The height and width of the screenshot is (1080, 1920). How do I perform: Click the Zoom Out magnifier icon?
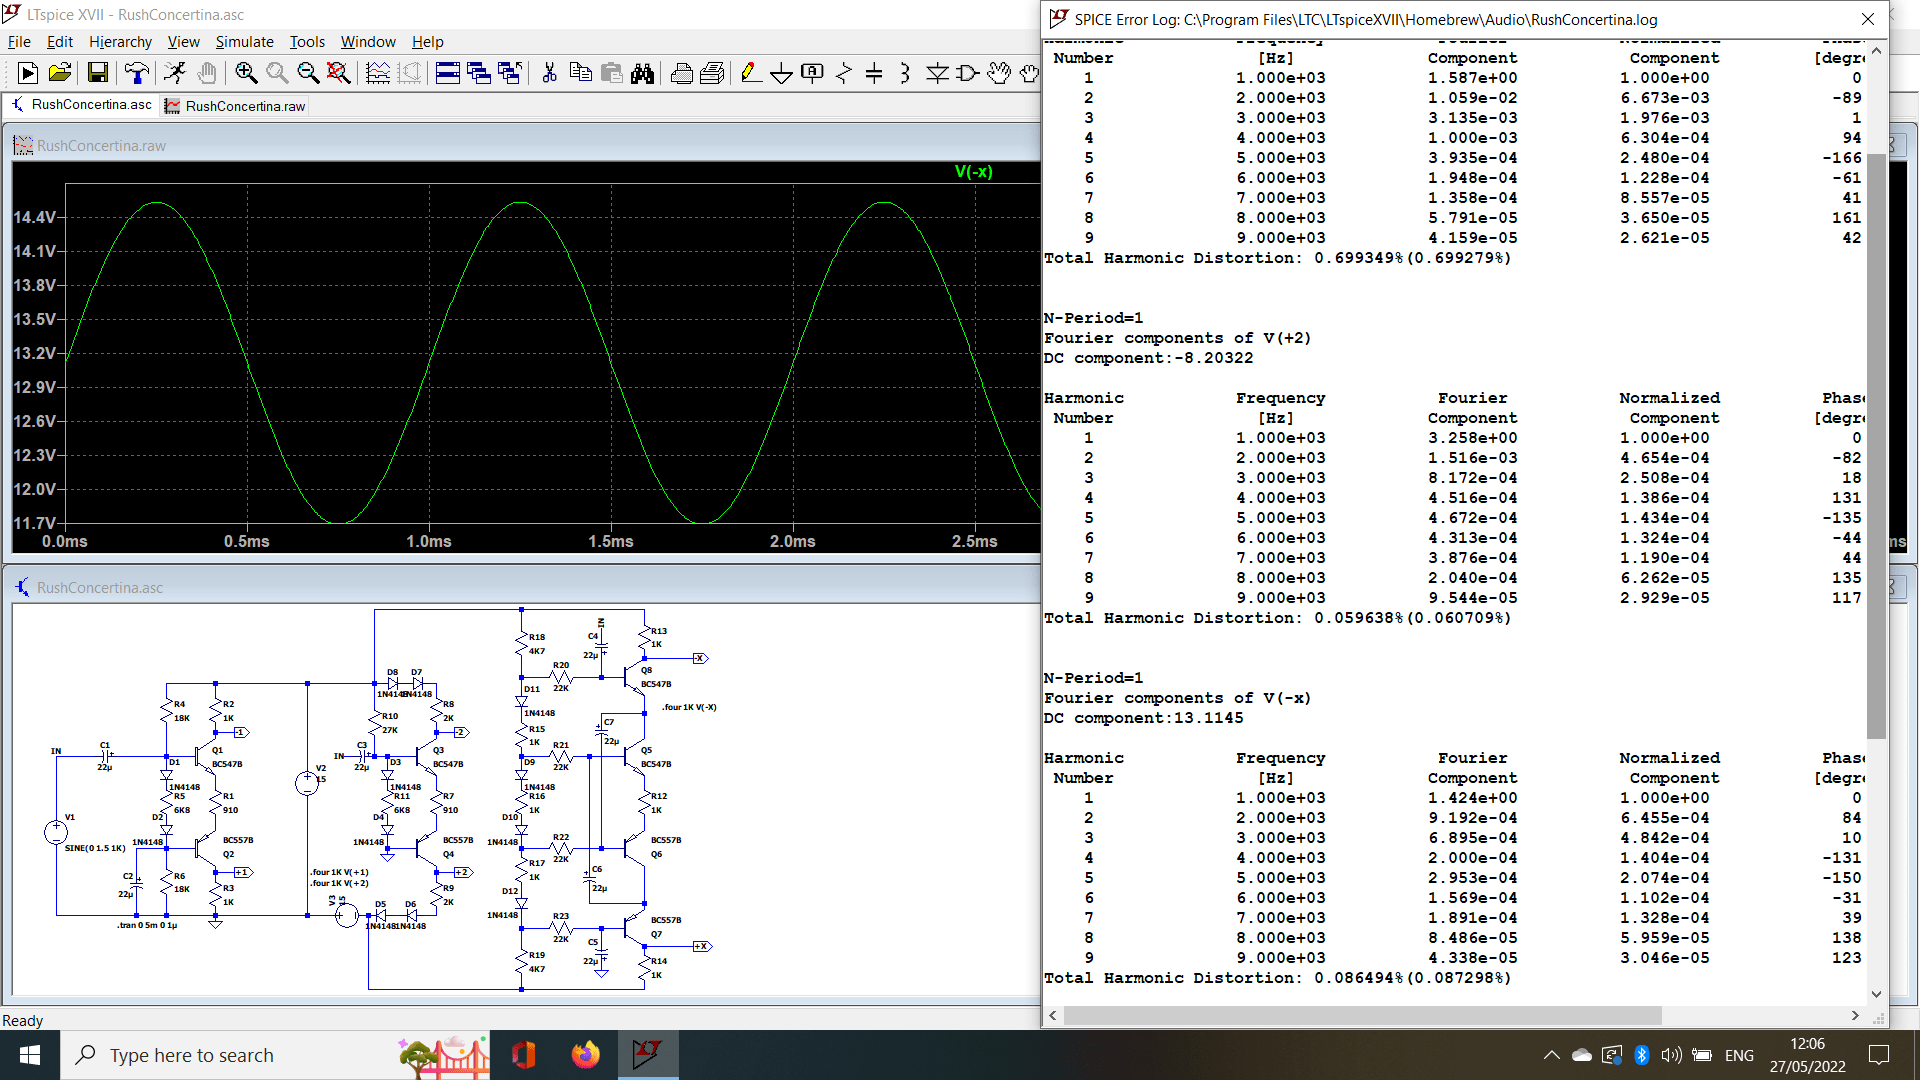308,73
